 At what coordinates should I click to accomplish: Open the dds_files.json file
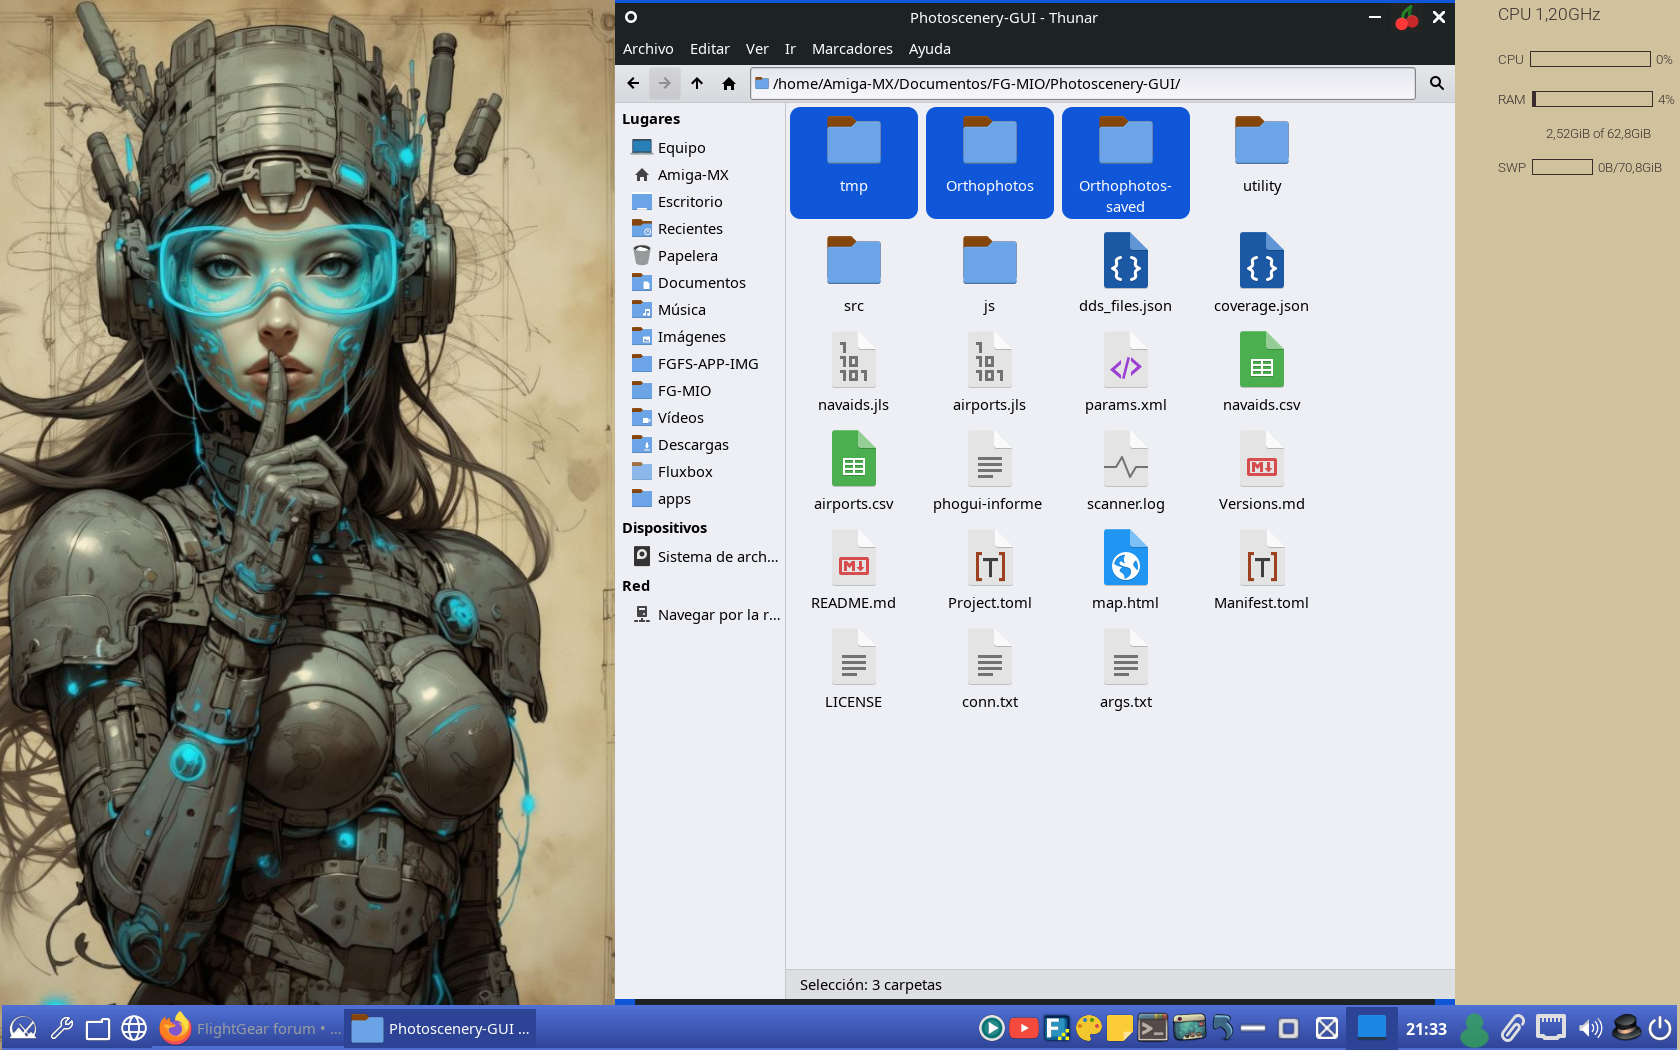coord(1125,273)
